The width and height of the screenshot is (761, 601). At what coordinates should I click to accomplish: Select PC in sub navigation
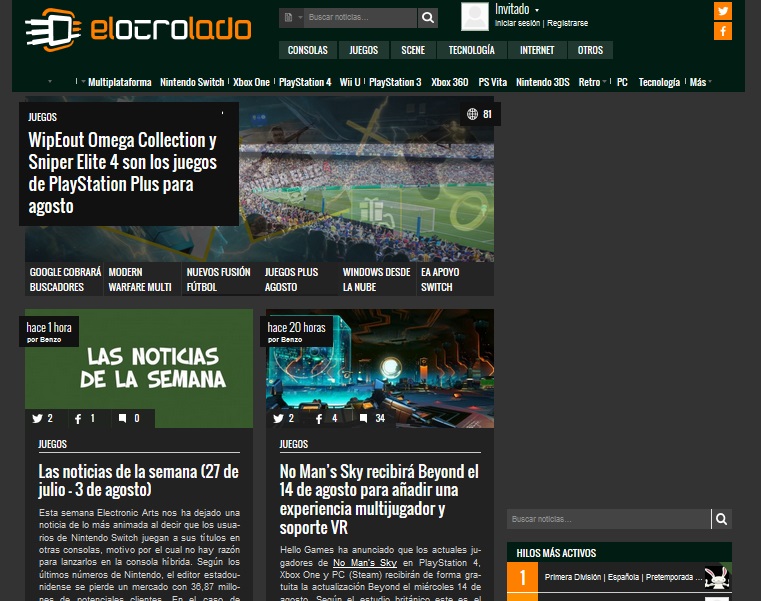(x=622, y=82)
